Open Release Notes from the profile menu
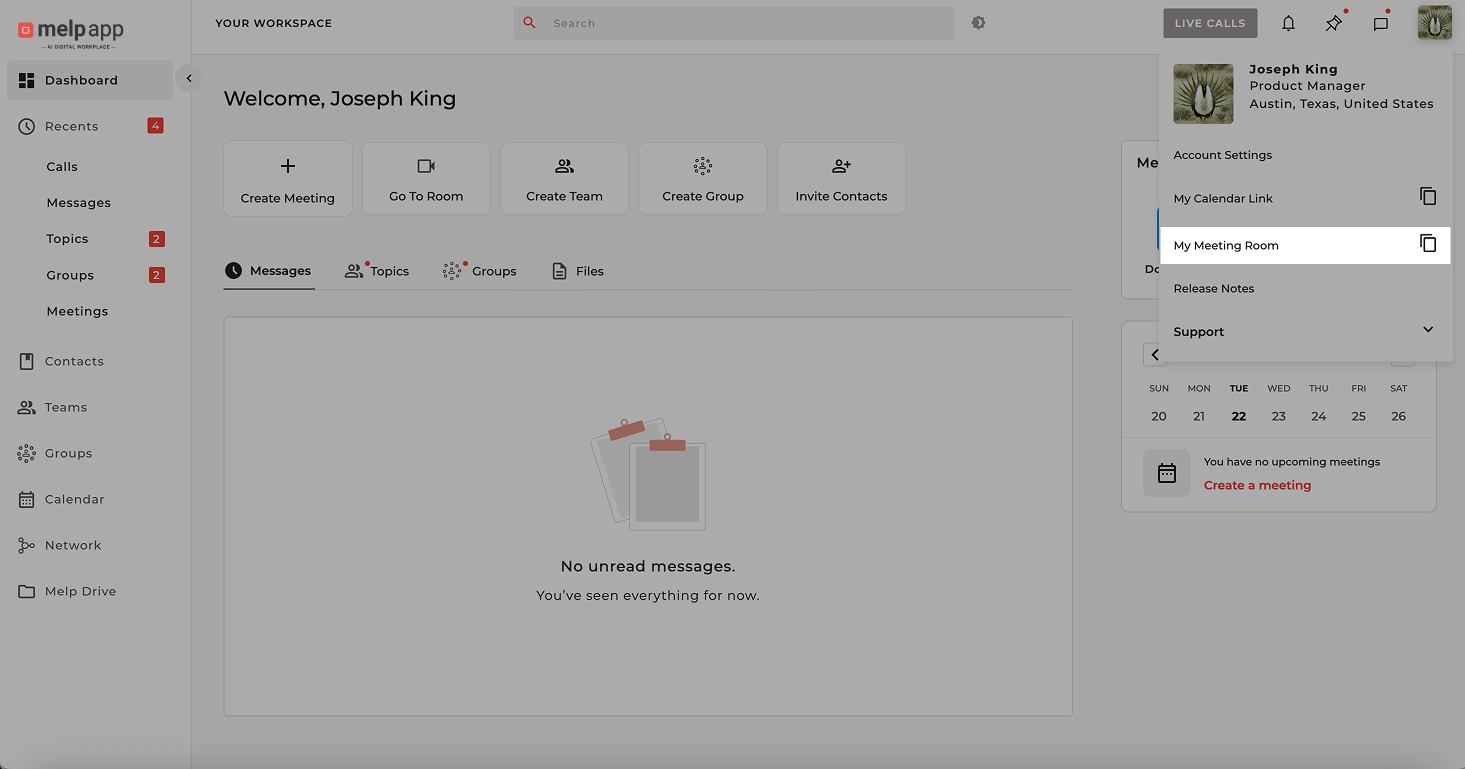 [1213, 288]
